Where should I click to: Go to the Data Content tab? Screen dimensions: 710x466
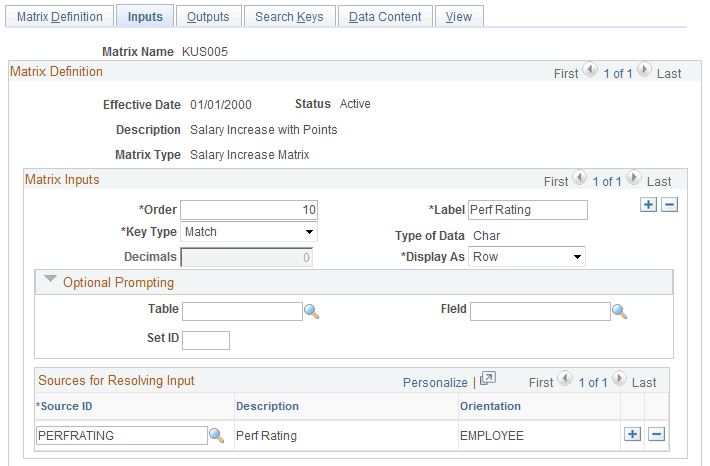point(385,16)
